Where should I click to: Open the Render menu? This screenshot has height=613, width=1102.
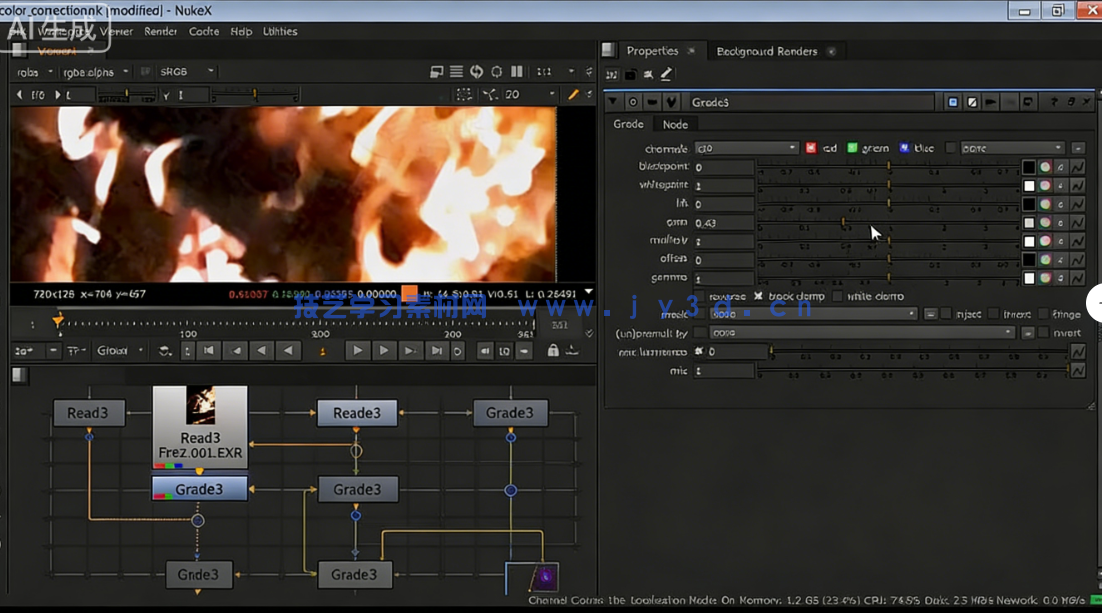click(x=160, y=32)
